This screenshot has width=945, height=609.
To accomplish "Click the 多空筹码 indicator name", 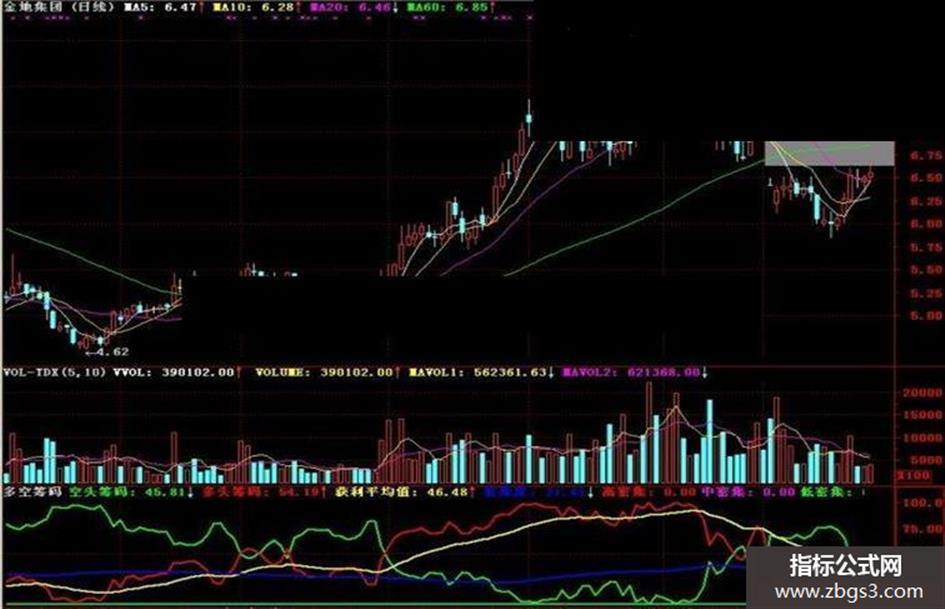I will (x=33, y=492).
